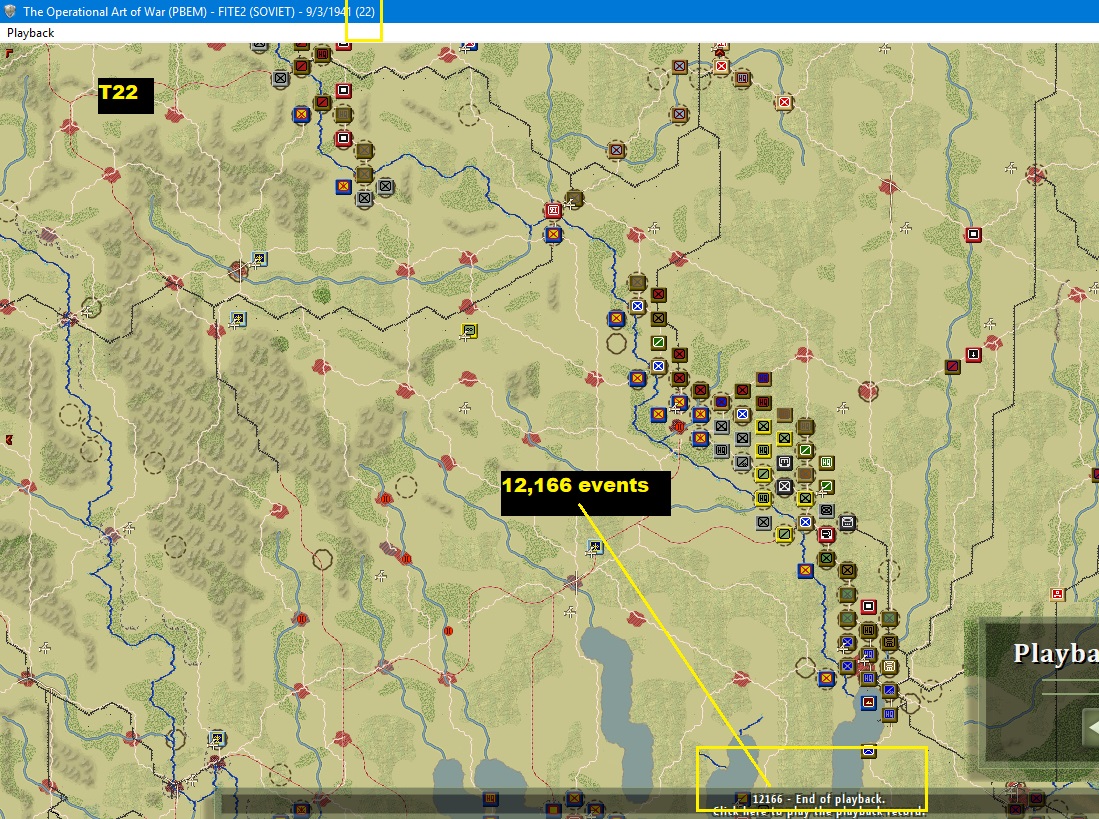The width and height of the screenshot is (1099, 819).
Task: Select the blue mountain unit on the lake
Action: point(868,701)
